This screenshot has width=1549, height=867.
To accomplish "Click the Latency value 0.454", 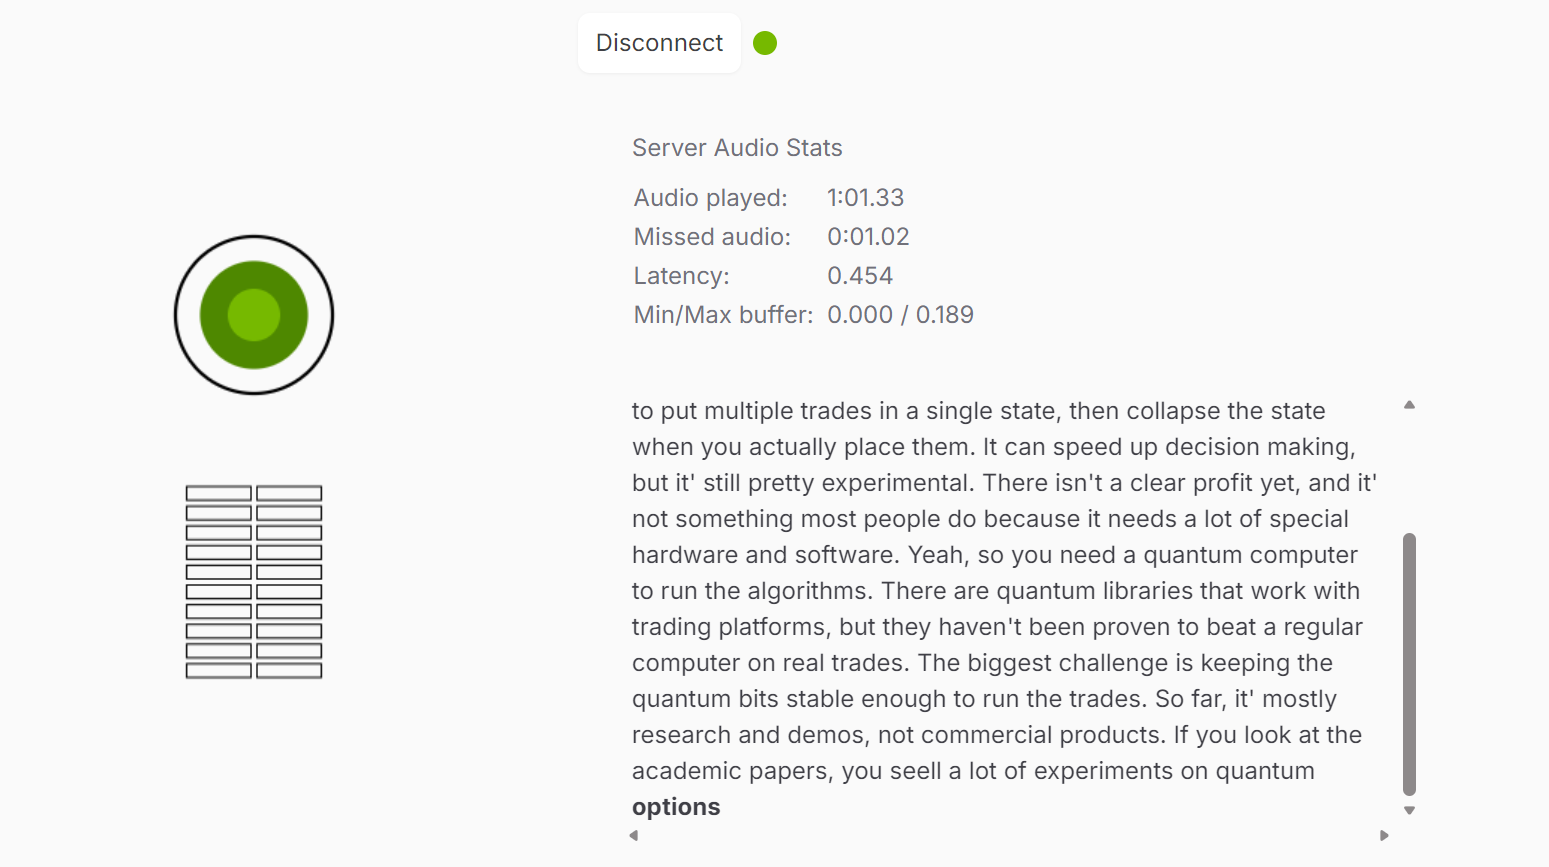I will pyautogui.click(x=860, y=276).
